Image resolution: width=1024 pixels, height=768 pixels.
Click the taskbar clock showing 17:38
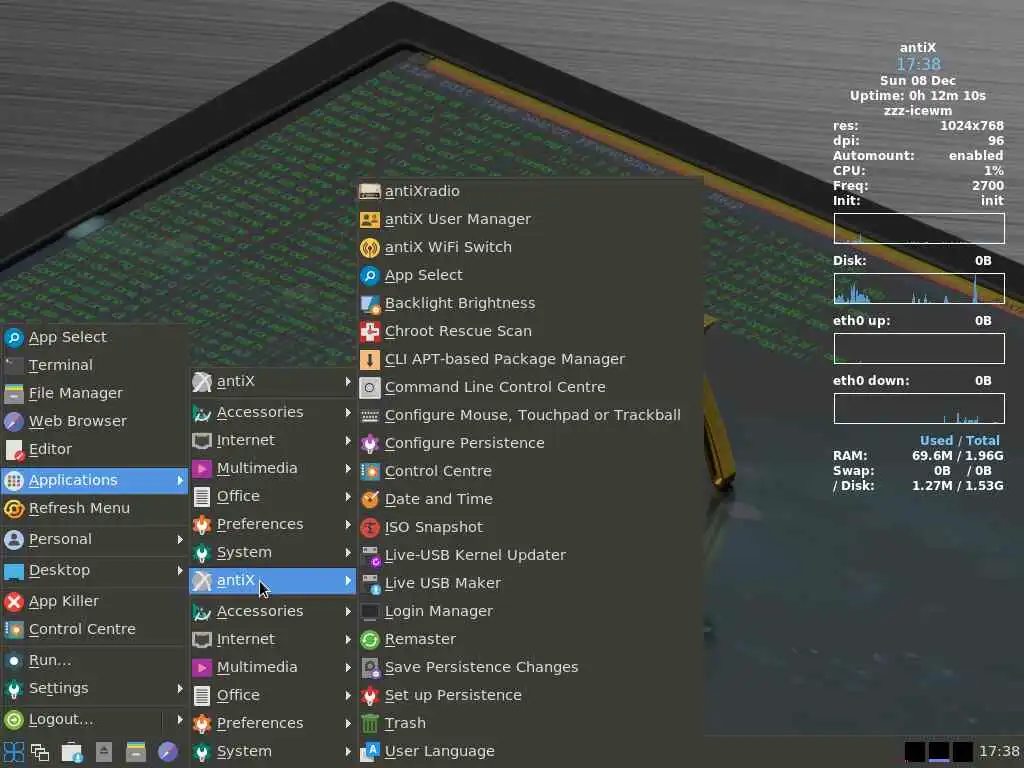(x=999, y=752)
